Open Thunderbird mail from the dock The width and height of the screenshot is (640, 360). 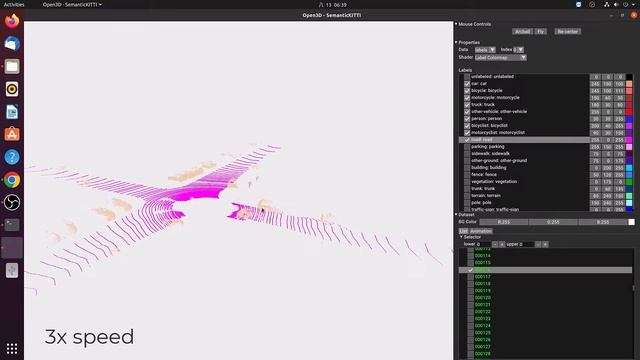12,44
